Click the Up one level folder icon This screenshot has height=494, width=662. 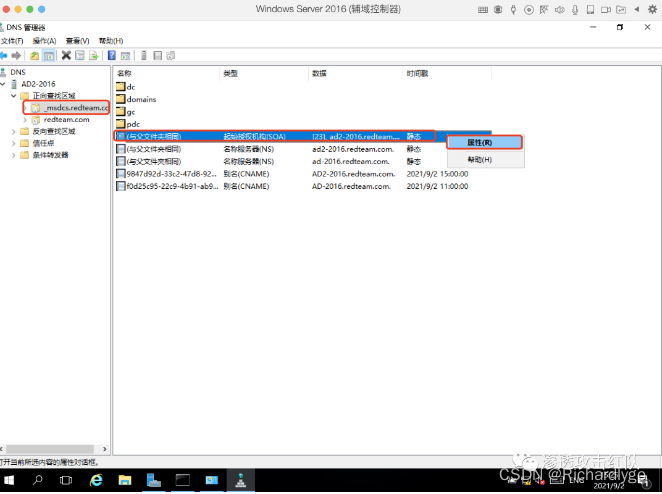[x=35, y=55]
